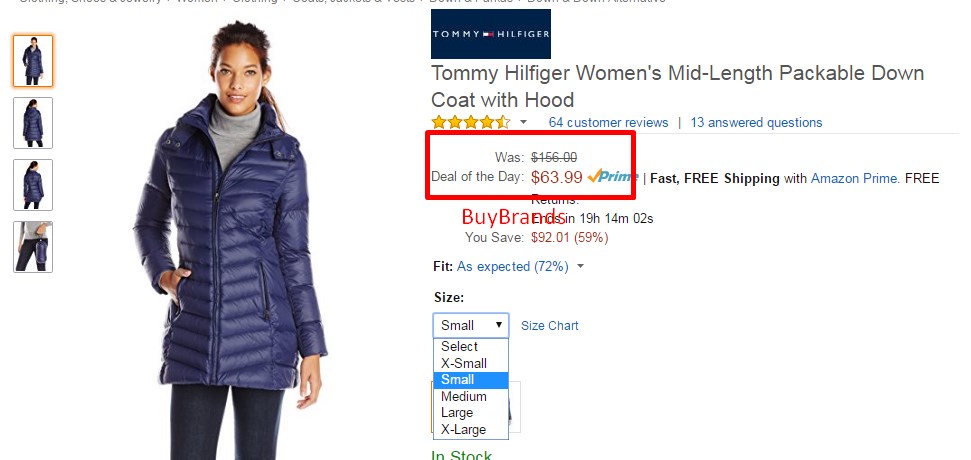Click As expected (72%) fit link

pyautogui.click(x=513, y=267)
